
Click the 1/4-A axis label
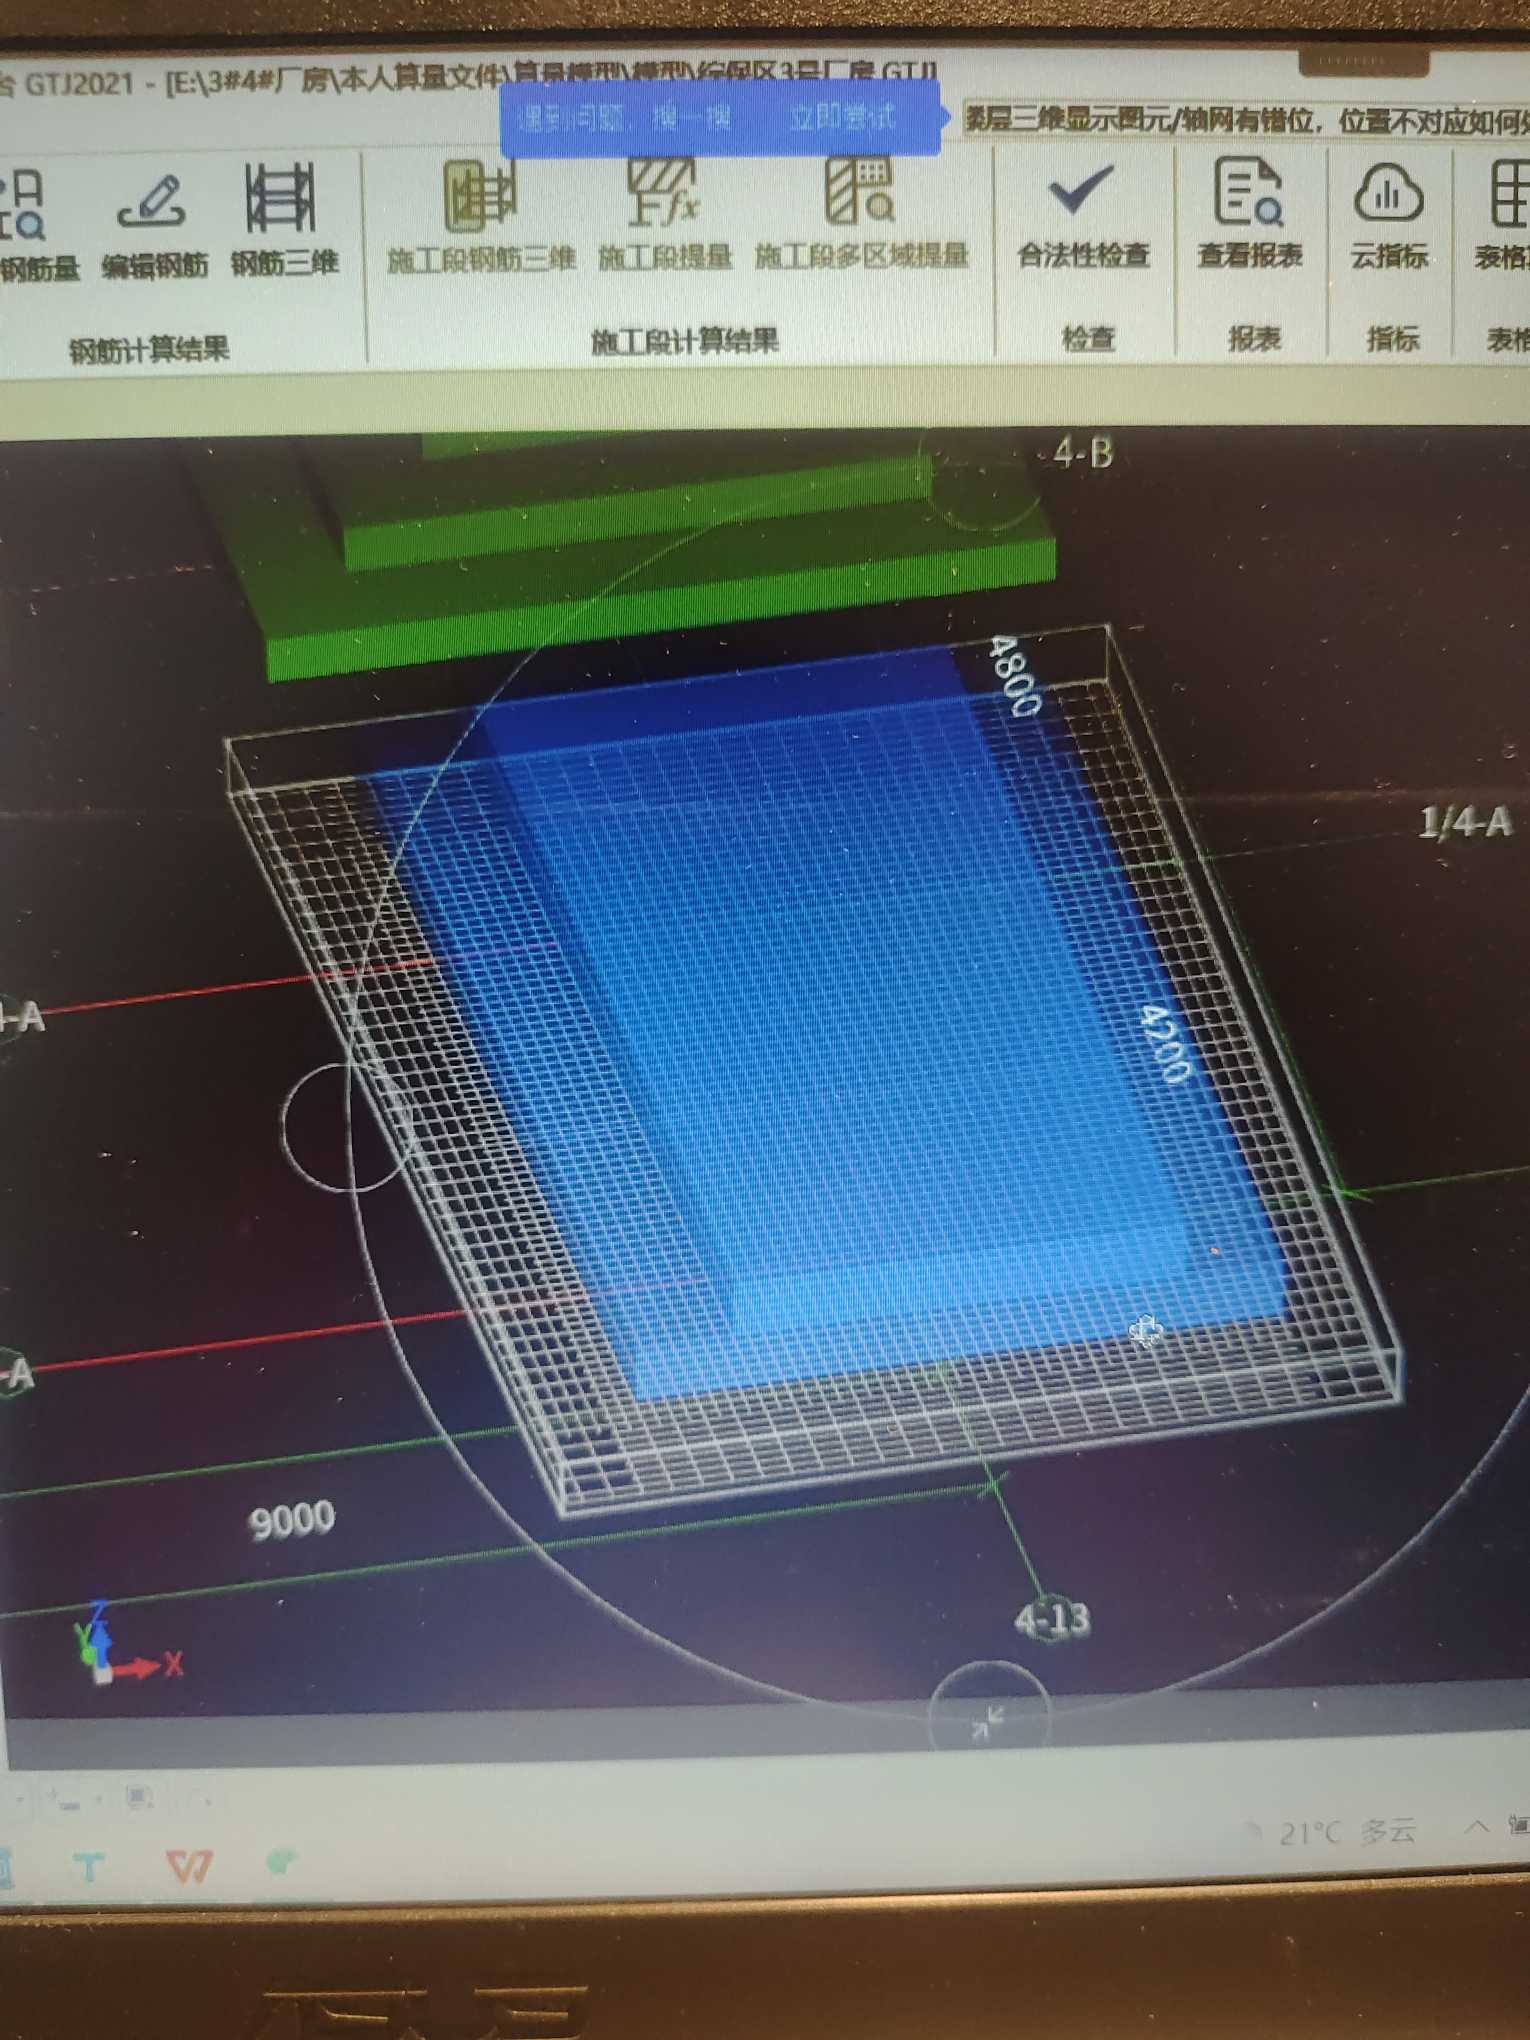[x=1465, y=822]
